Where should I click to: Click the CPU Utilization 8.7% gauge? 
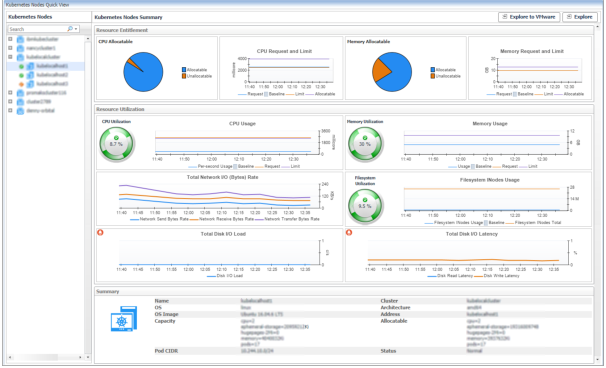(116, 143)
